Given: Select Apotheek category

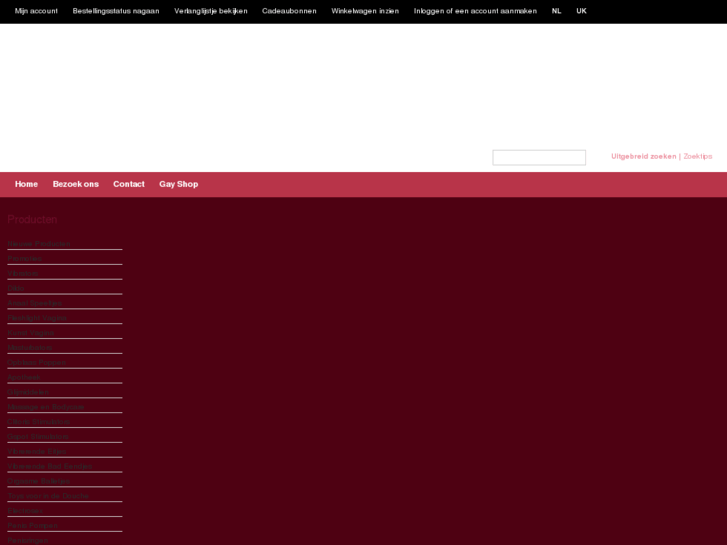Looking at the screenshot, I should click(x=24, y=377).
